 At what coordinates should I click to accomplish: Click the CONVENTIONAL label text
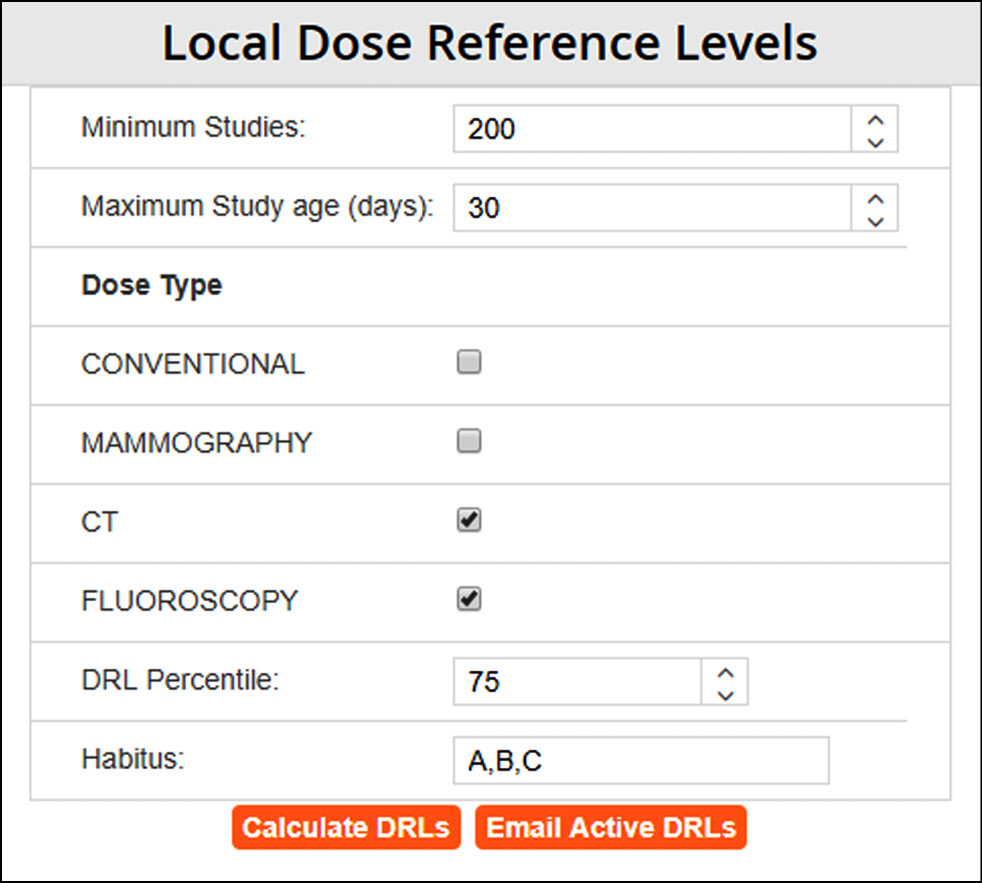click(x=192, y=364)
